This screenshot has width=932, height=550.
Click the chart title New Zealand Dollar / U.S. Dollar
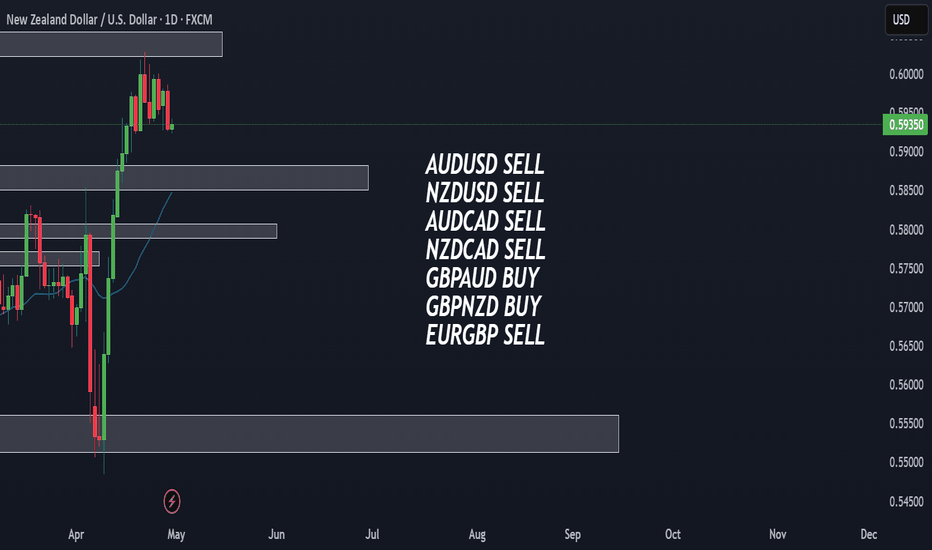(x=82, y=20)
